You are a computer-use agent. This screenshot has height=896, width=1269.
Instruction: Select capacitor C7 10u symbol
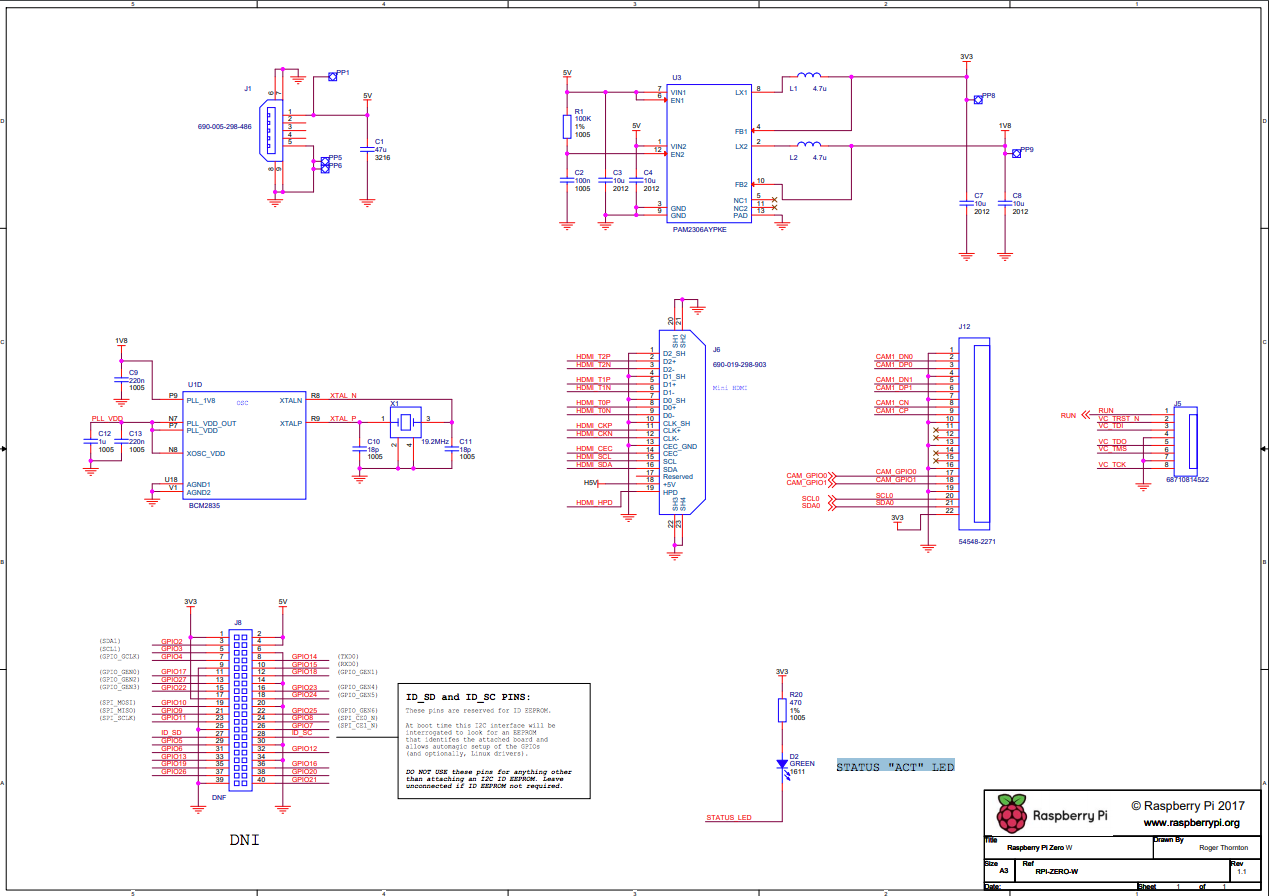(966, 203)
